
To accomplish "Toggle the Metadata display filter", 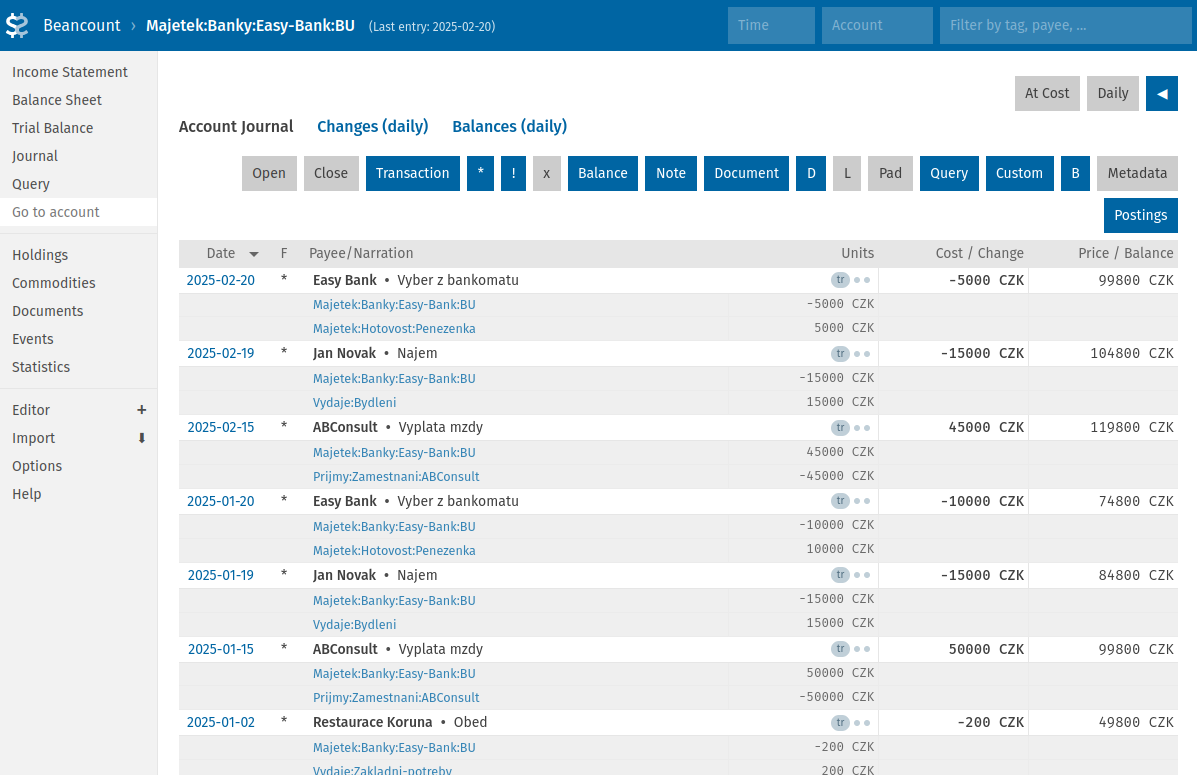I will click(x=1137, y=173).
